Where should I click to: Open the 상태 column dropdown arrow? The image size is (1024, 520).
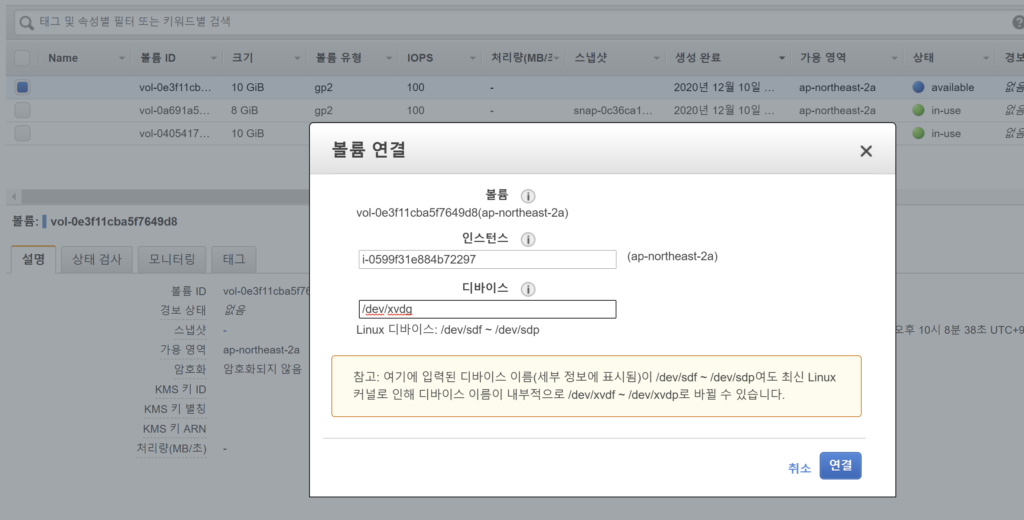click(986, 58)
